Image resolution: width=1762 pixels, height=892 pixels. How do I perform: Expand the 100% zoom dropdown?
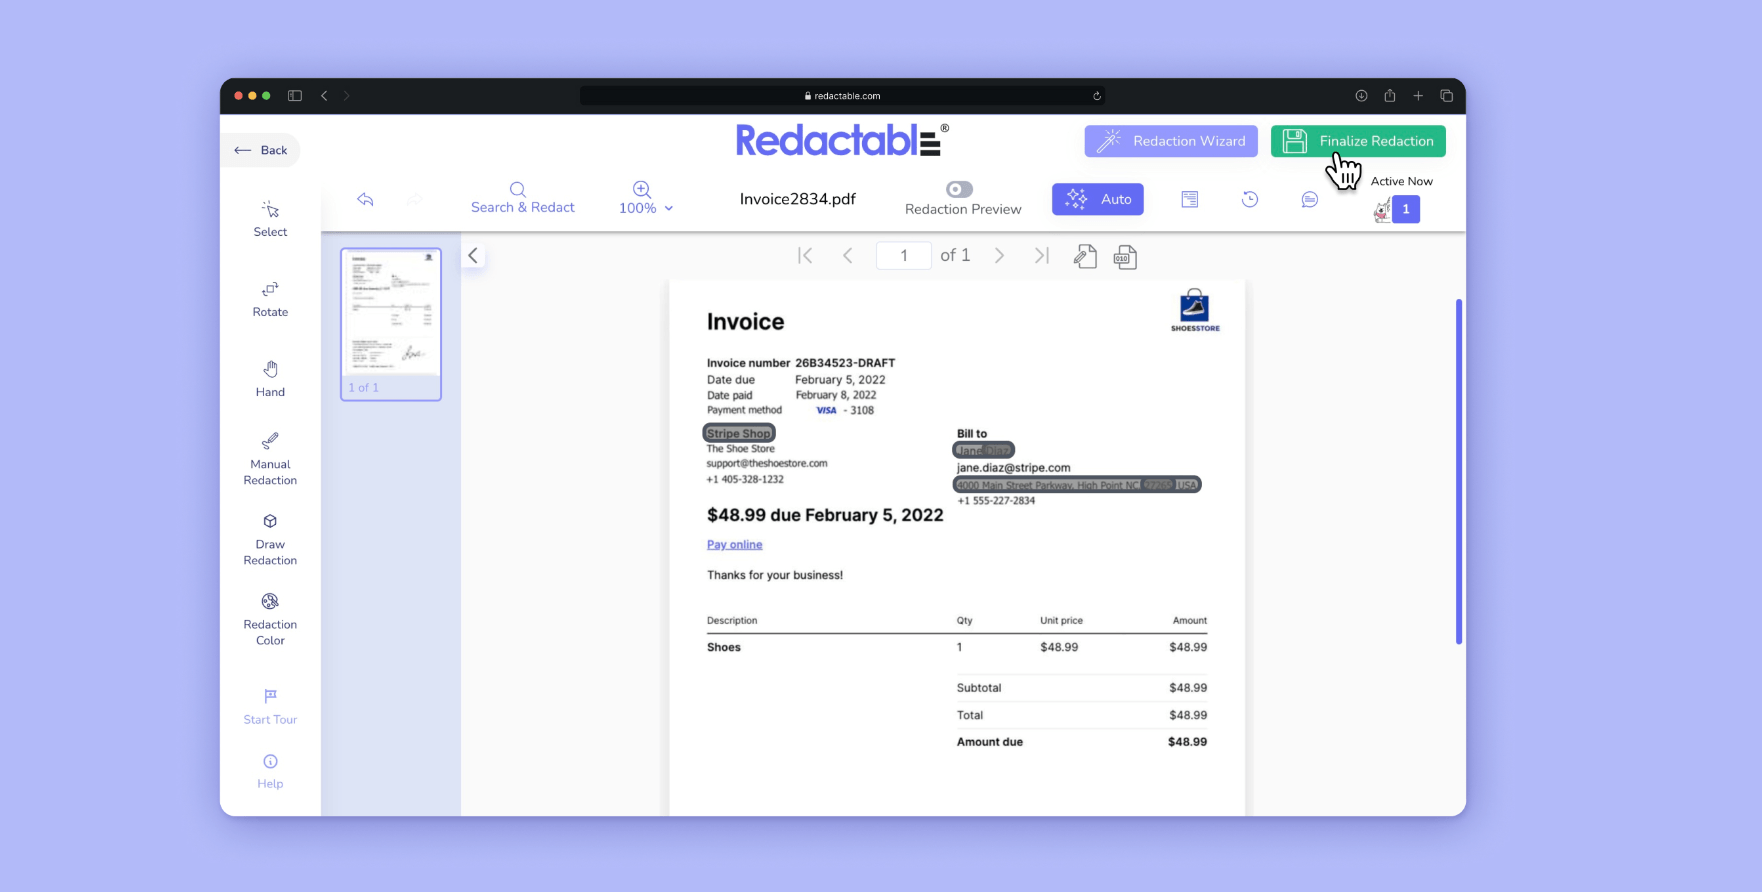click(646, 208)
